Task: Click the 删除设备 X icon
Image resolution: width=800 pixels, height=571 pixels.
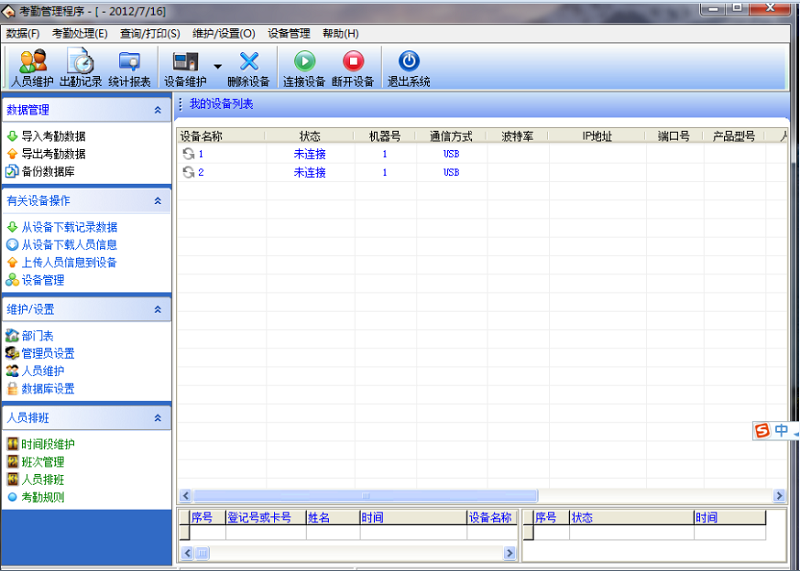Action: [249, 61]
